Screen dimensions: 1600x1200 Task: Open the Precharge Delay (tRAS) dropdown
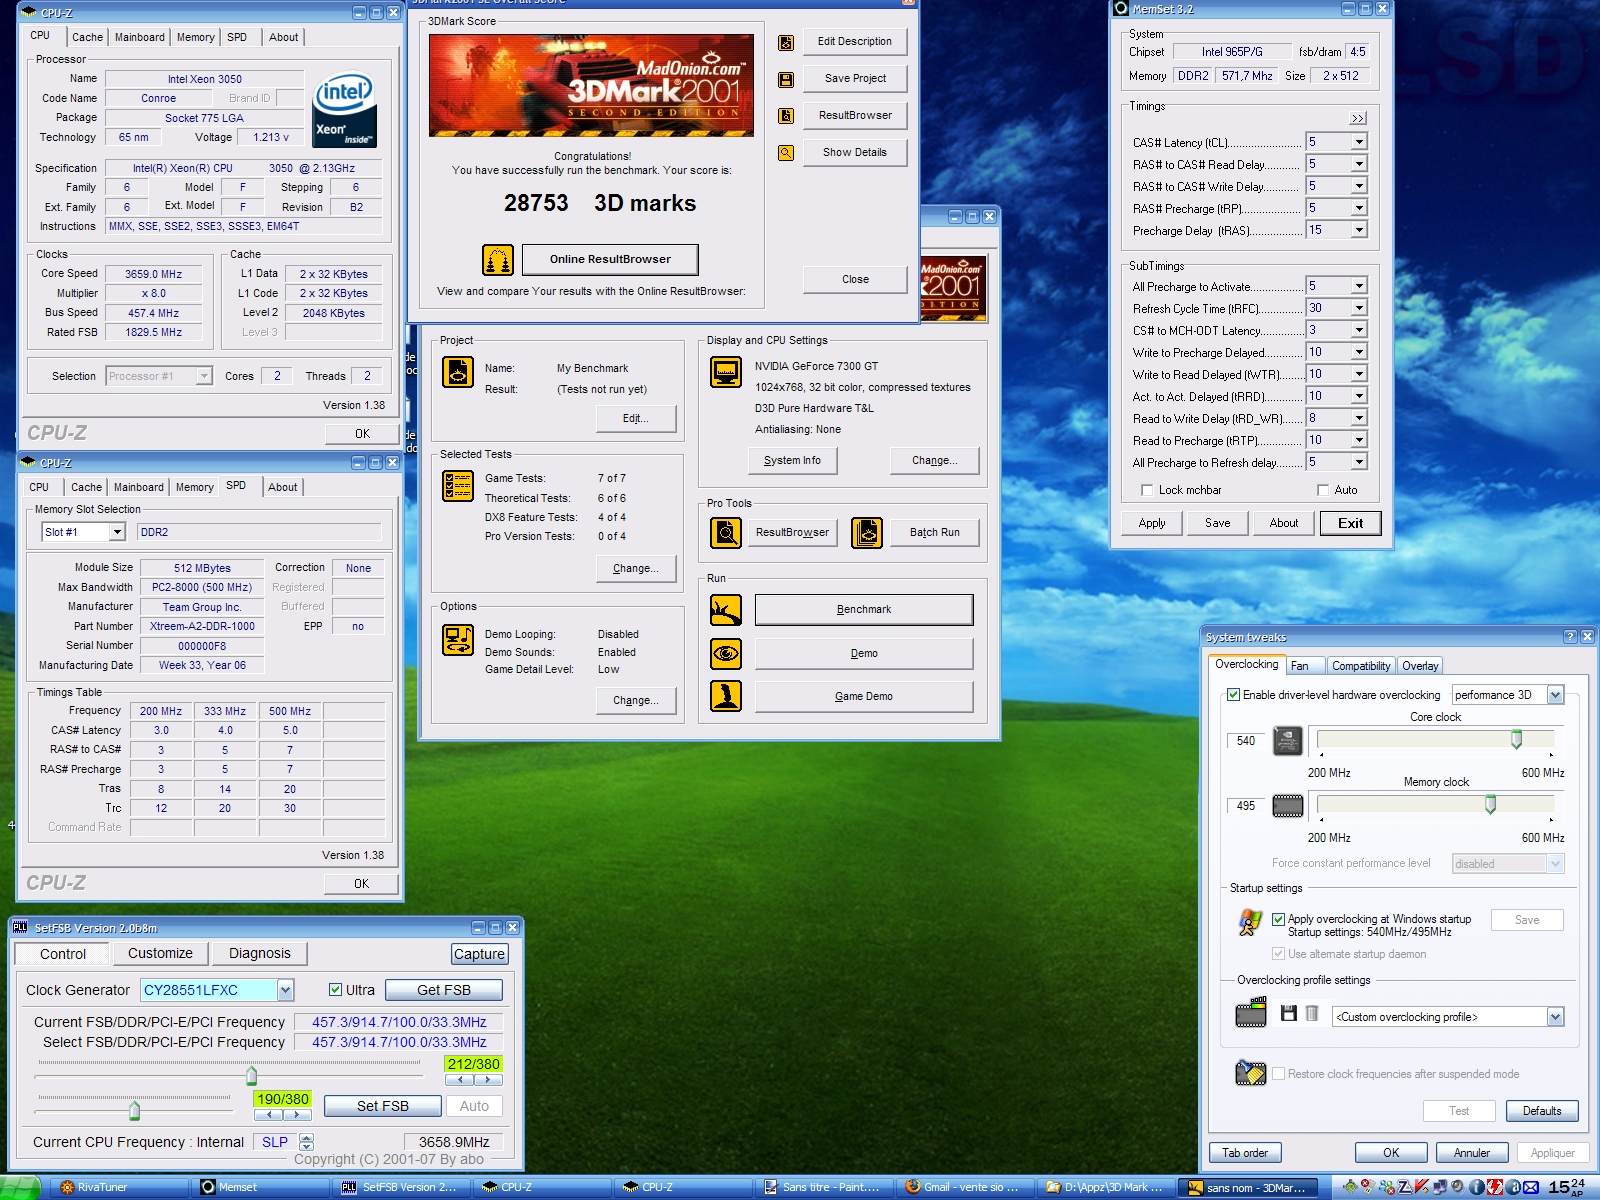(1359, 230)
